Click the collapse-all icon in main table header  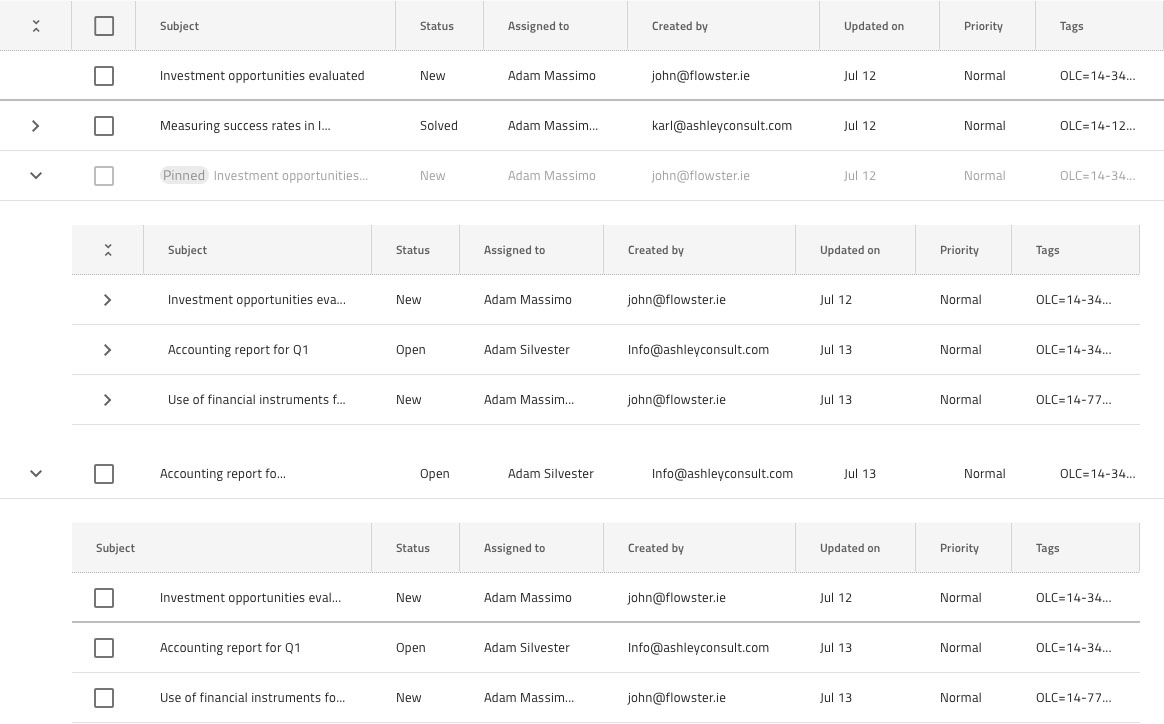tap(36, 26)
